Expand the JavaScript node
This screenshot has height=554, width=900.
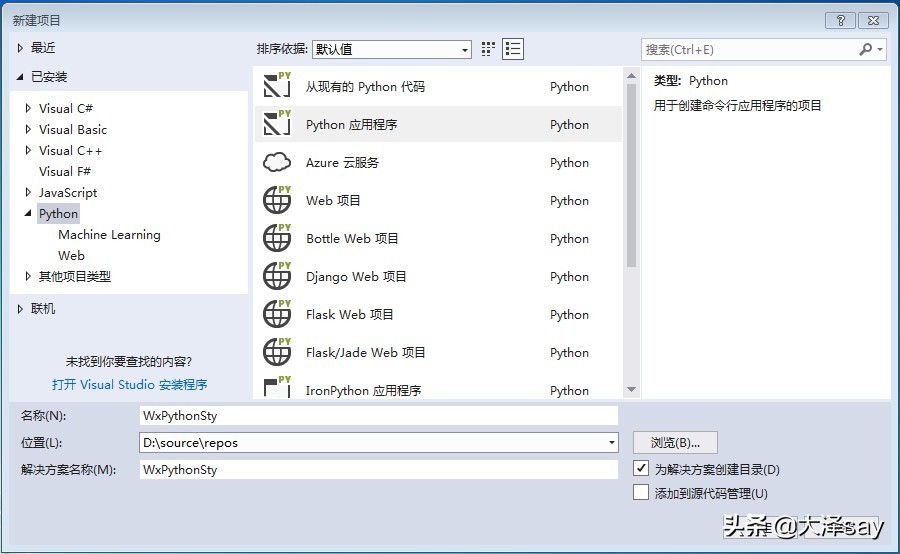click(x=28, y=192)
